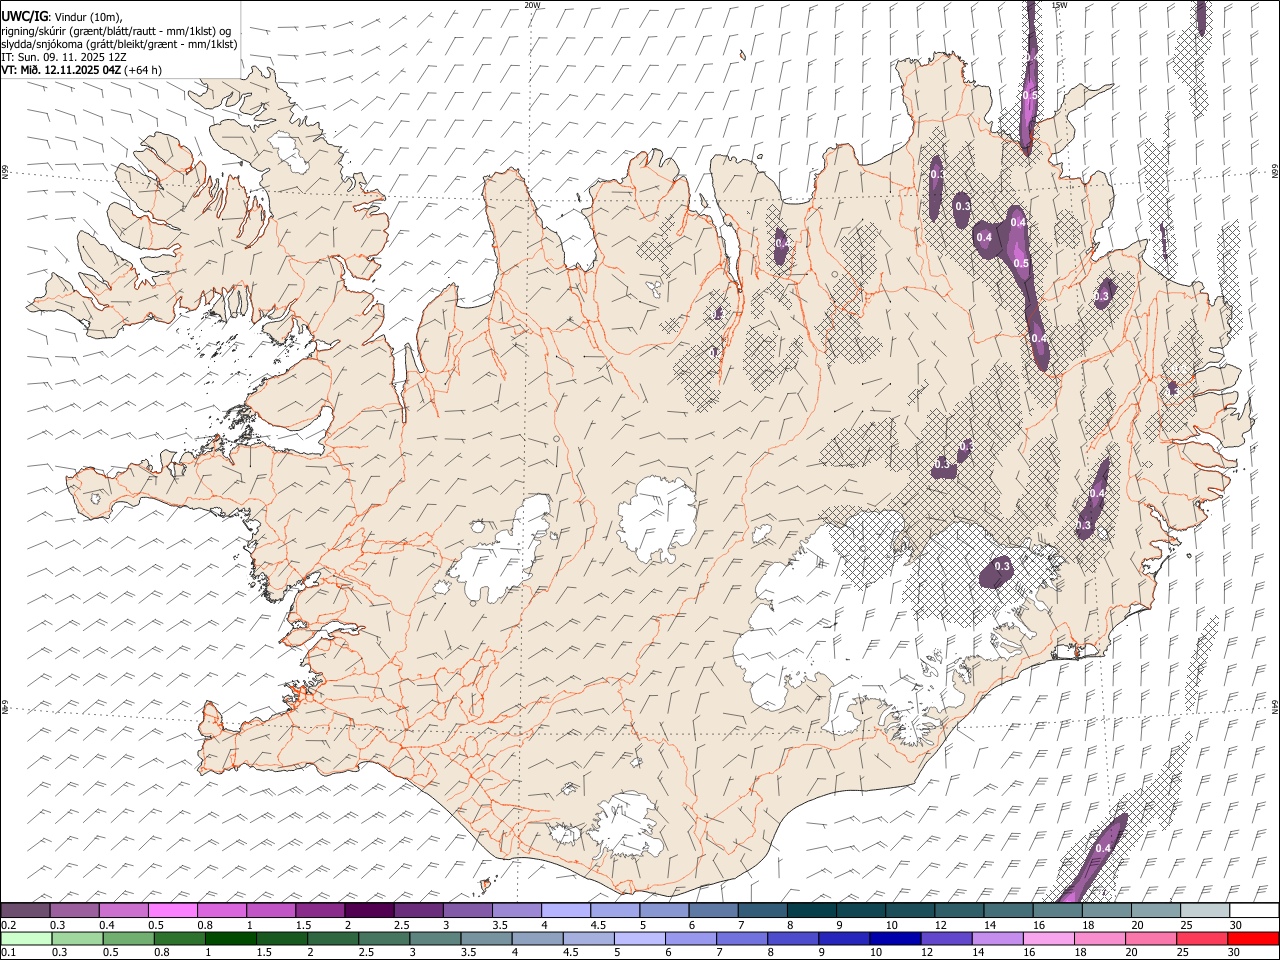Viewport: 1280px width, 960px height.
Task: Click the white top-row swatch labeled 30
Action: click(1254, 910)
